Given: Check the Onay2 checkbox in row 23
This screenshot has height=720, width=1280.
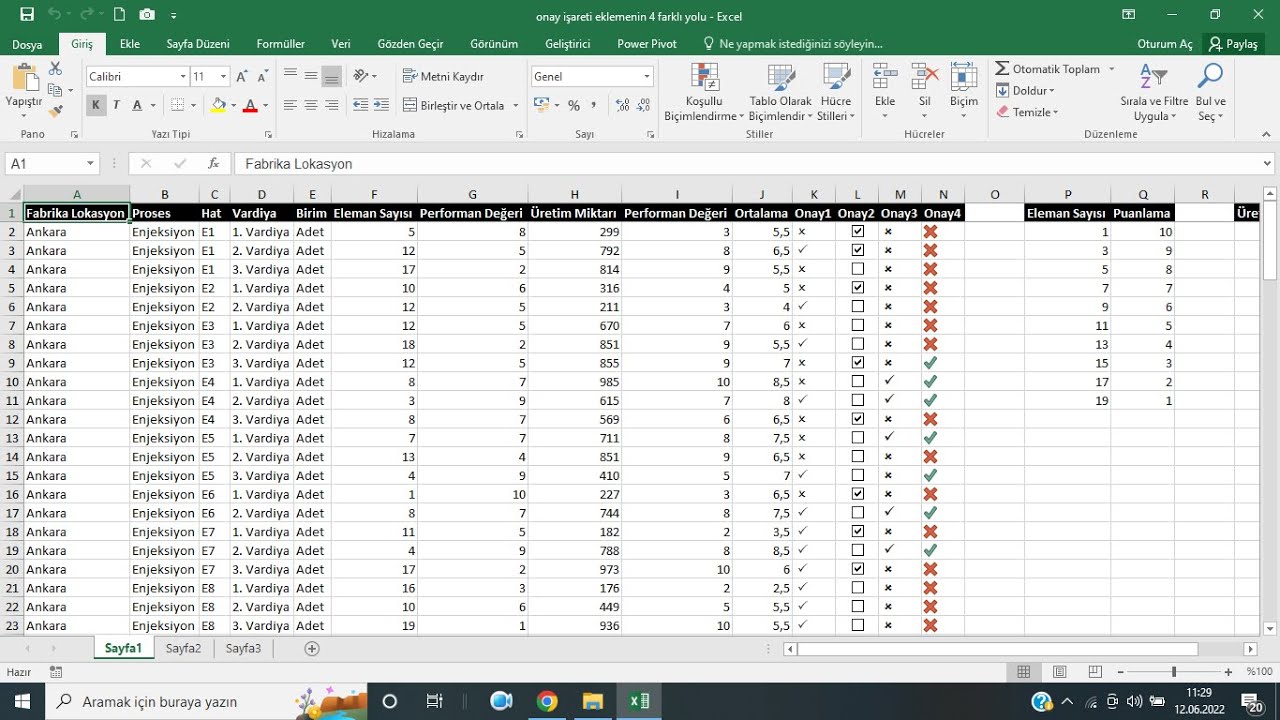Looking at the screenshot, I should (857, 625).
